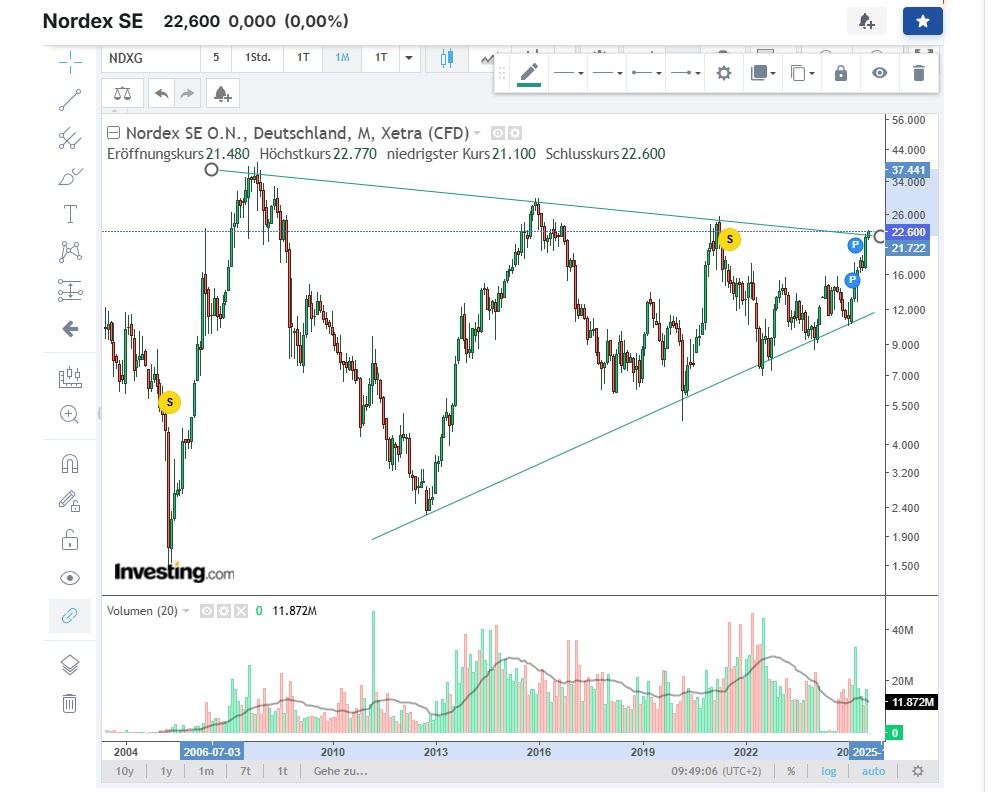The width and height of the screenshot is (991, 792).
Task: Open the interval dropdown arrow
Action: coord(409,58)
